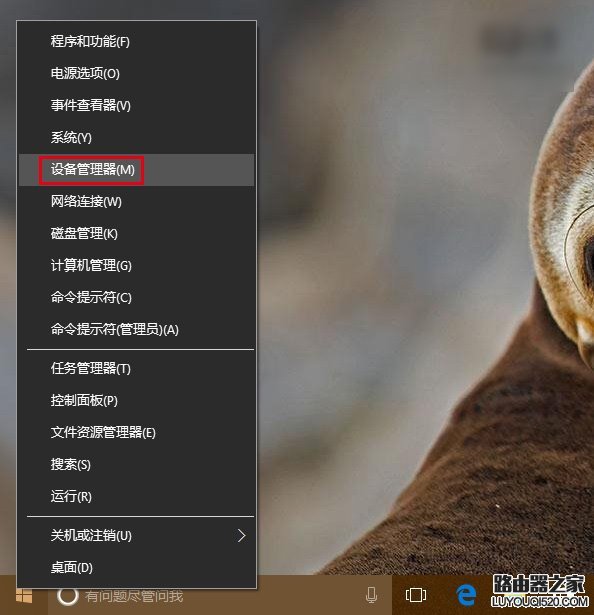Open 事件查看器(V)

click(137, 105)
